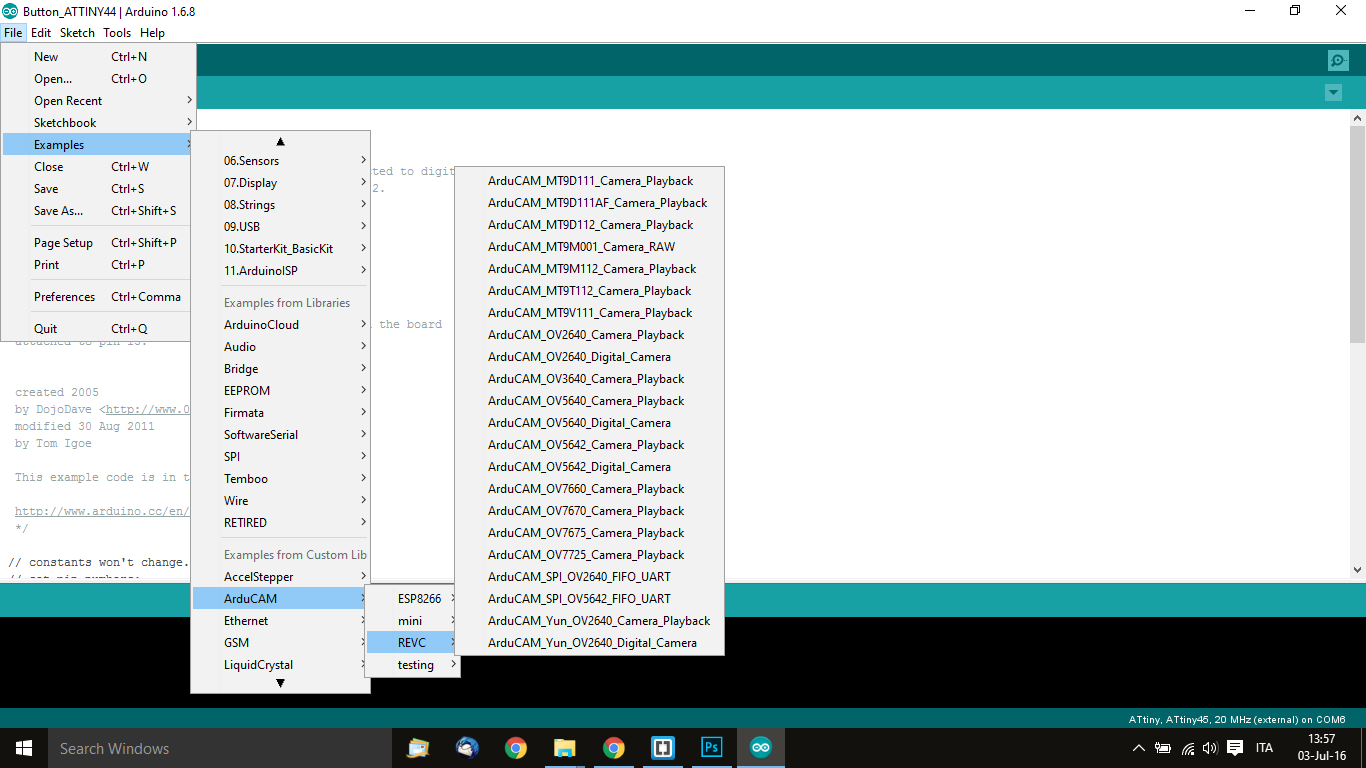Open the mini ArduCAM submenu
Image resolution: width=1366 pixels, height=768 pixels.
tap(412, 621)
